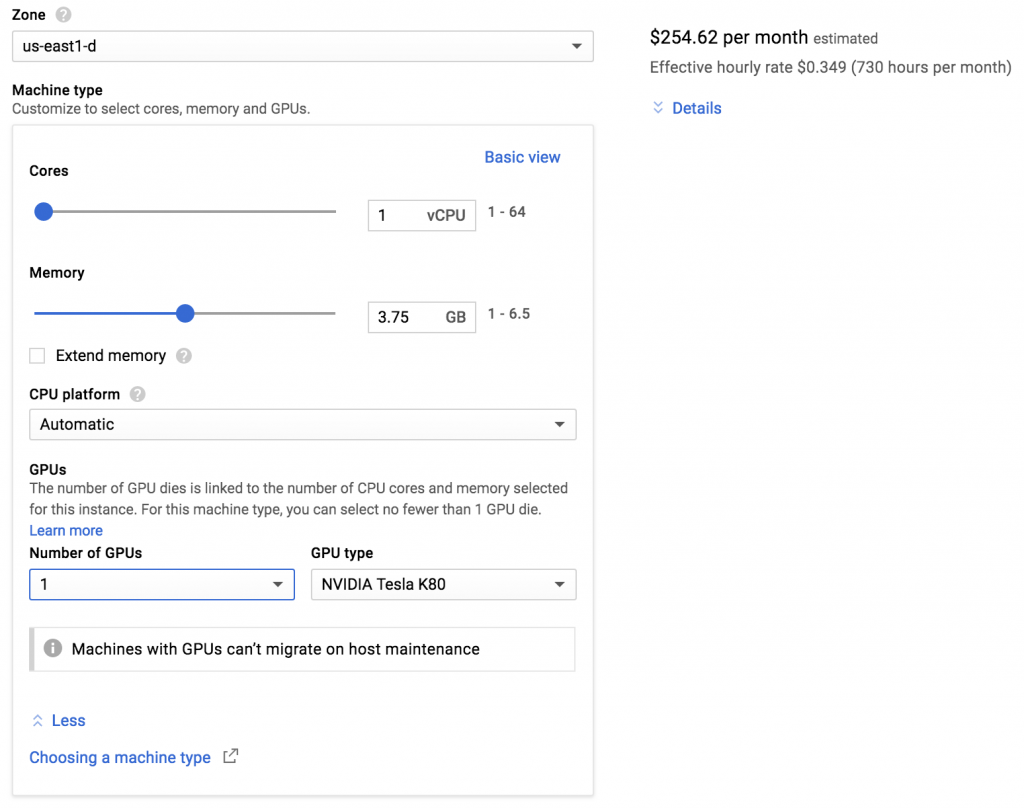The height and width of the screenshot is (808, 1024).
Task: Change GPU type from NVIDIA Tesla K80
Action: pos(443,584)
